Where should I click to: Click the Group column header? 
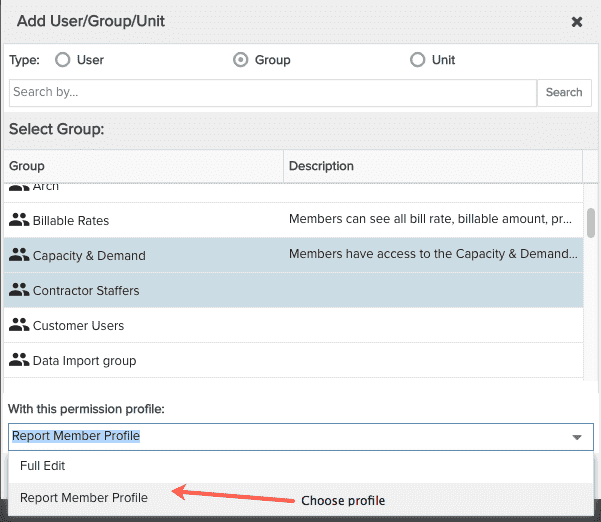pos(143,166)
